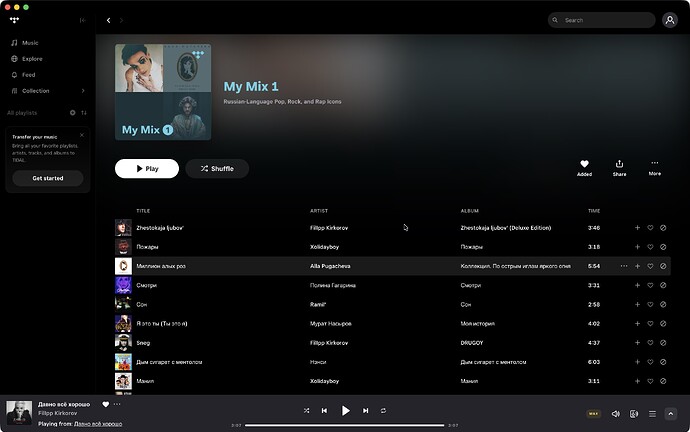This screenshot has height=432, width=690.
Task: Favorite the Смотри track
Action: (x=650, y=285)
